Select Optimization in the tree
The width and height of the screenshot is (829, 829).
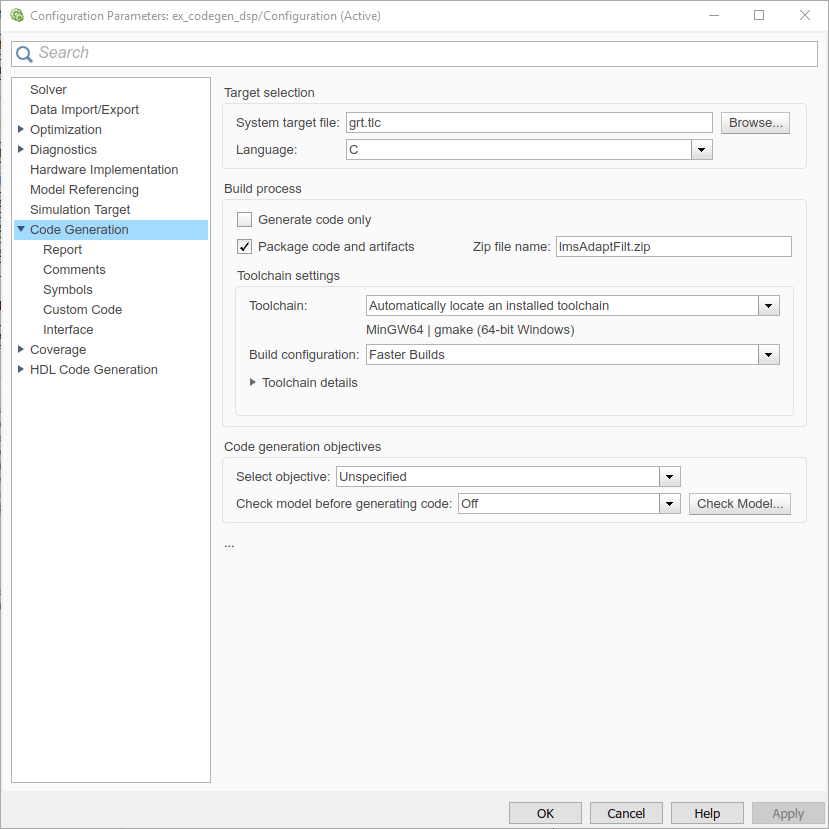pos(66,130)
